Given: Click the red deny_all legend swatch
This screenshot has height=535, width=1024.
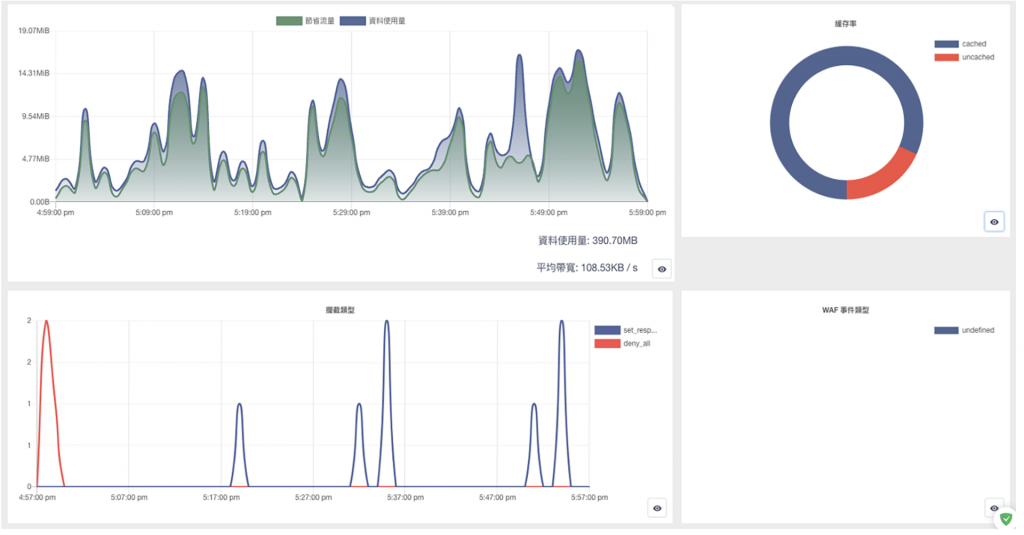Looking at the screenshot, I should pos(607,344).
